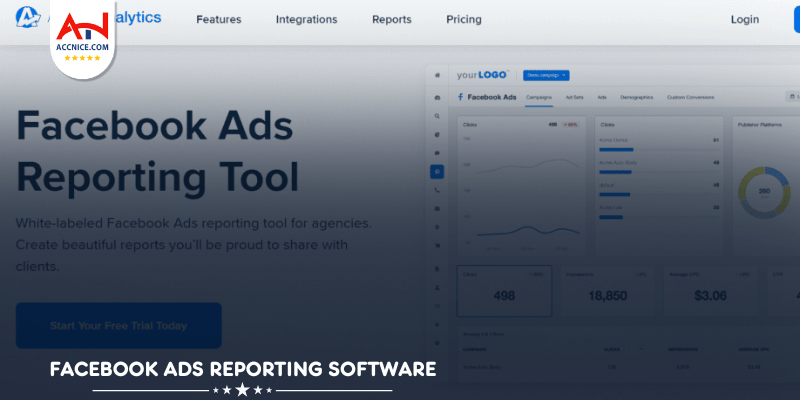Select the Average CPC $3.06 card
The width and height of the screenshot is (800, 400).
coord(710,291)
